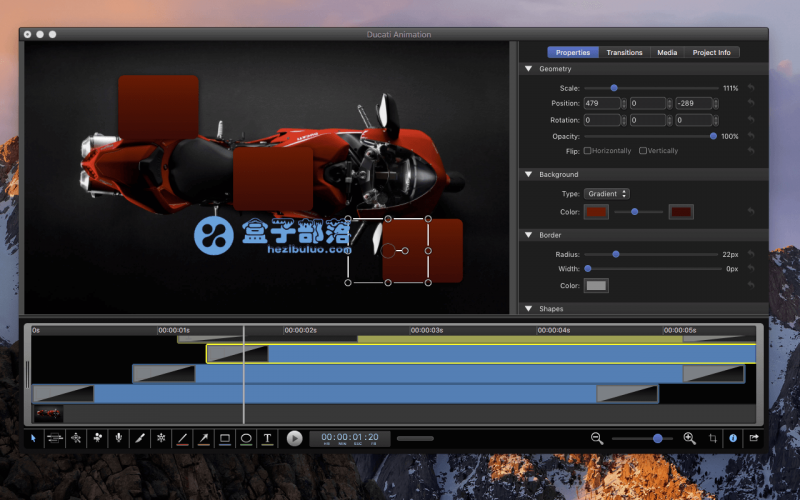Collapse the Geometry section
The width and height of the screenshot is (800, 500).
pyautogui.click(x=529, y=68)
